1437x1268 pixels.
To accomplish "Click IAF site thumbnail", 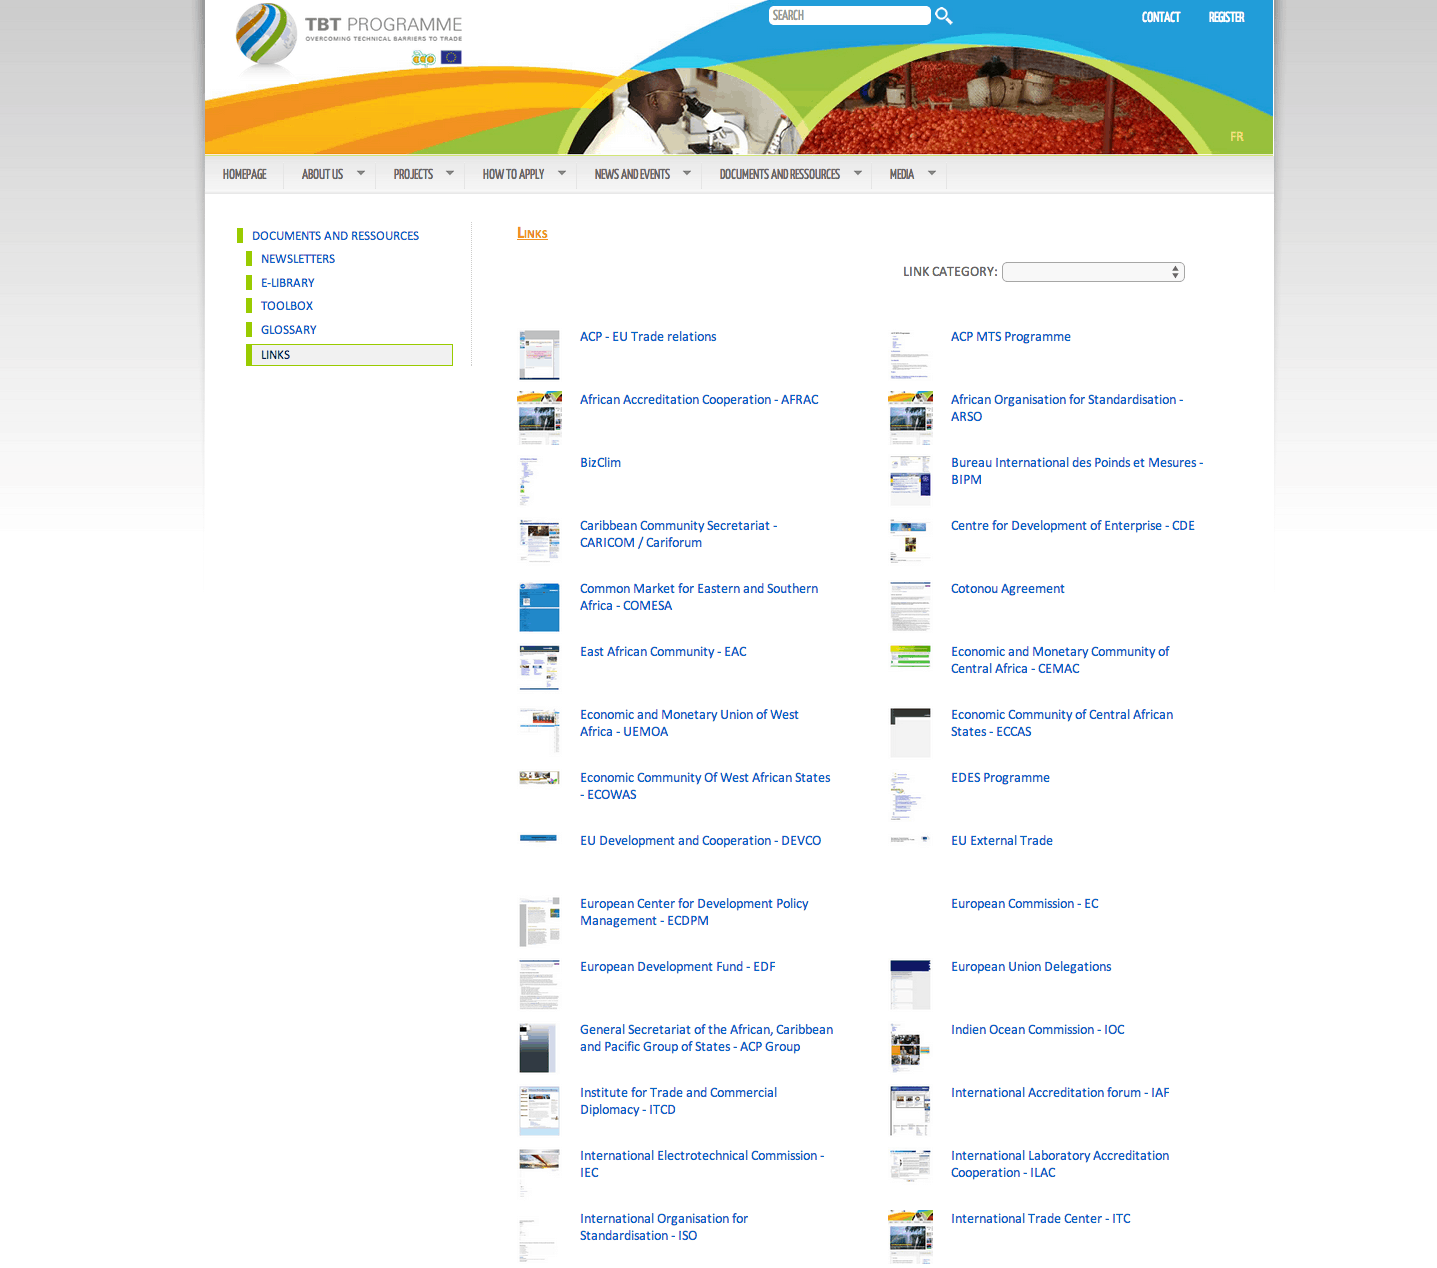I will point(910,1111).
